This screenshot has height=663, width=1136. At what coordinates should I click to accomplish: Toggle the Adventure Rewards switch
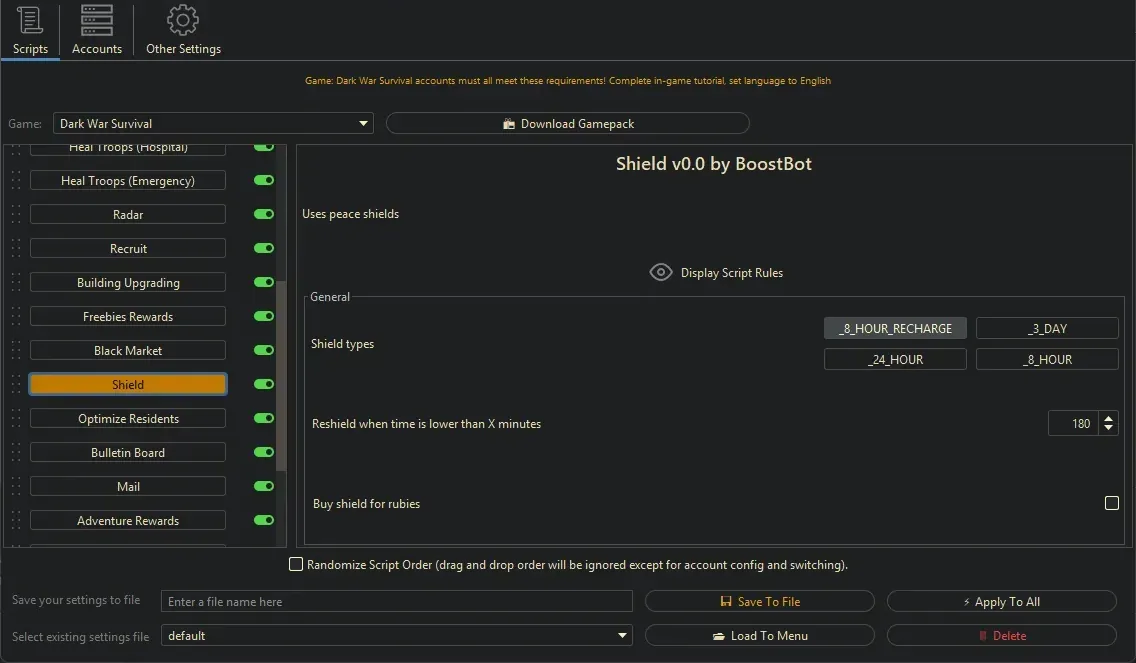coord(264,521)
